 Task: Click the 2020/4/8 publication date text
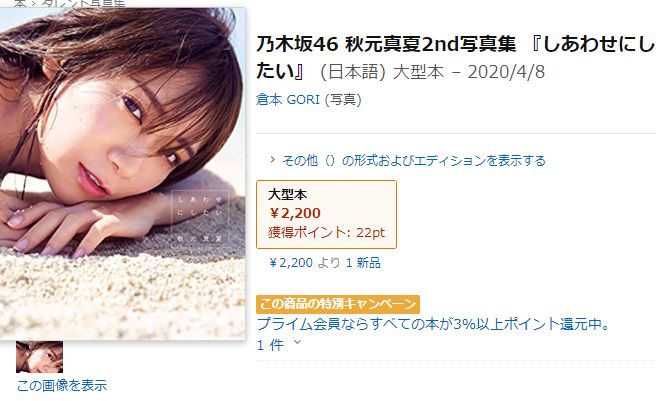[506, 72]
